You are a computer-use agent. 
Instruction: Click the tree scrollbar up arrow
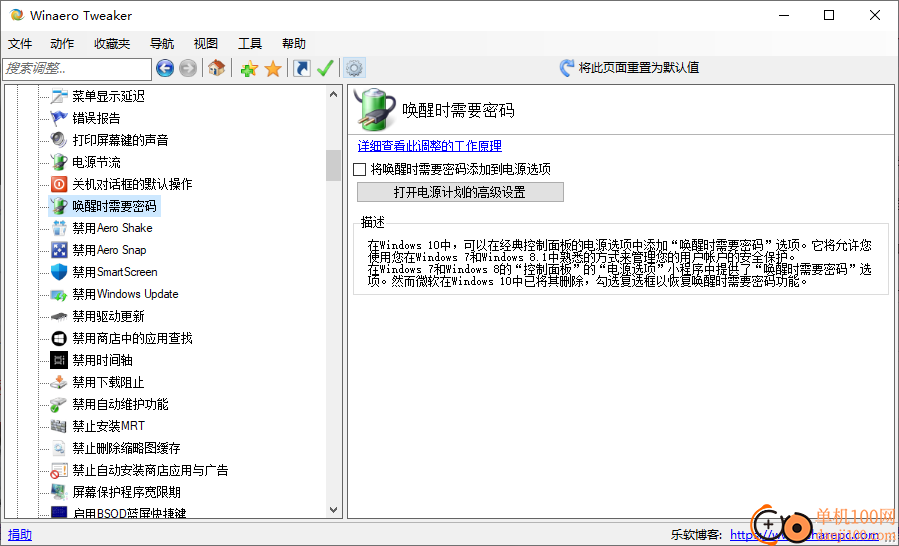[334, 93]
